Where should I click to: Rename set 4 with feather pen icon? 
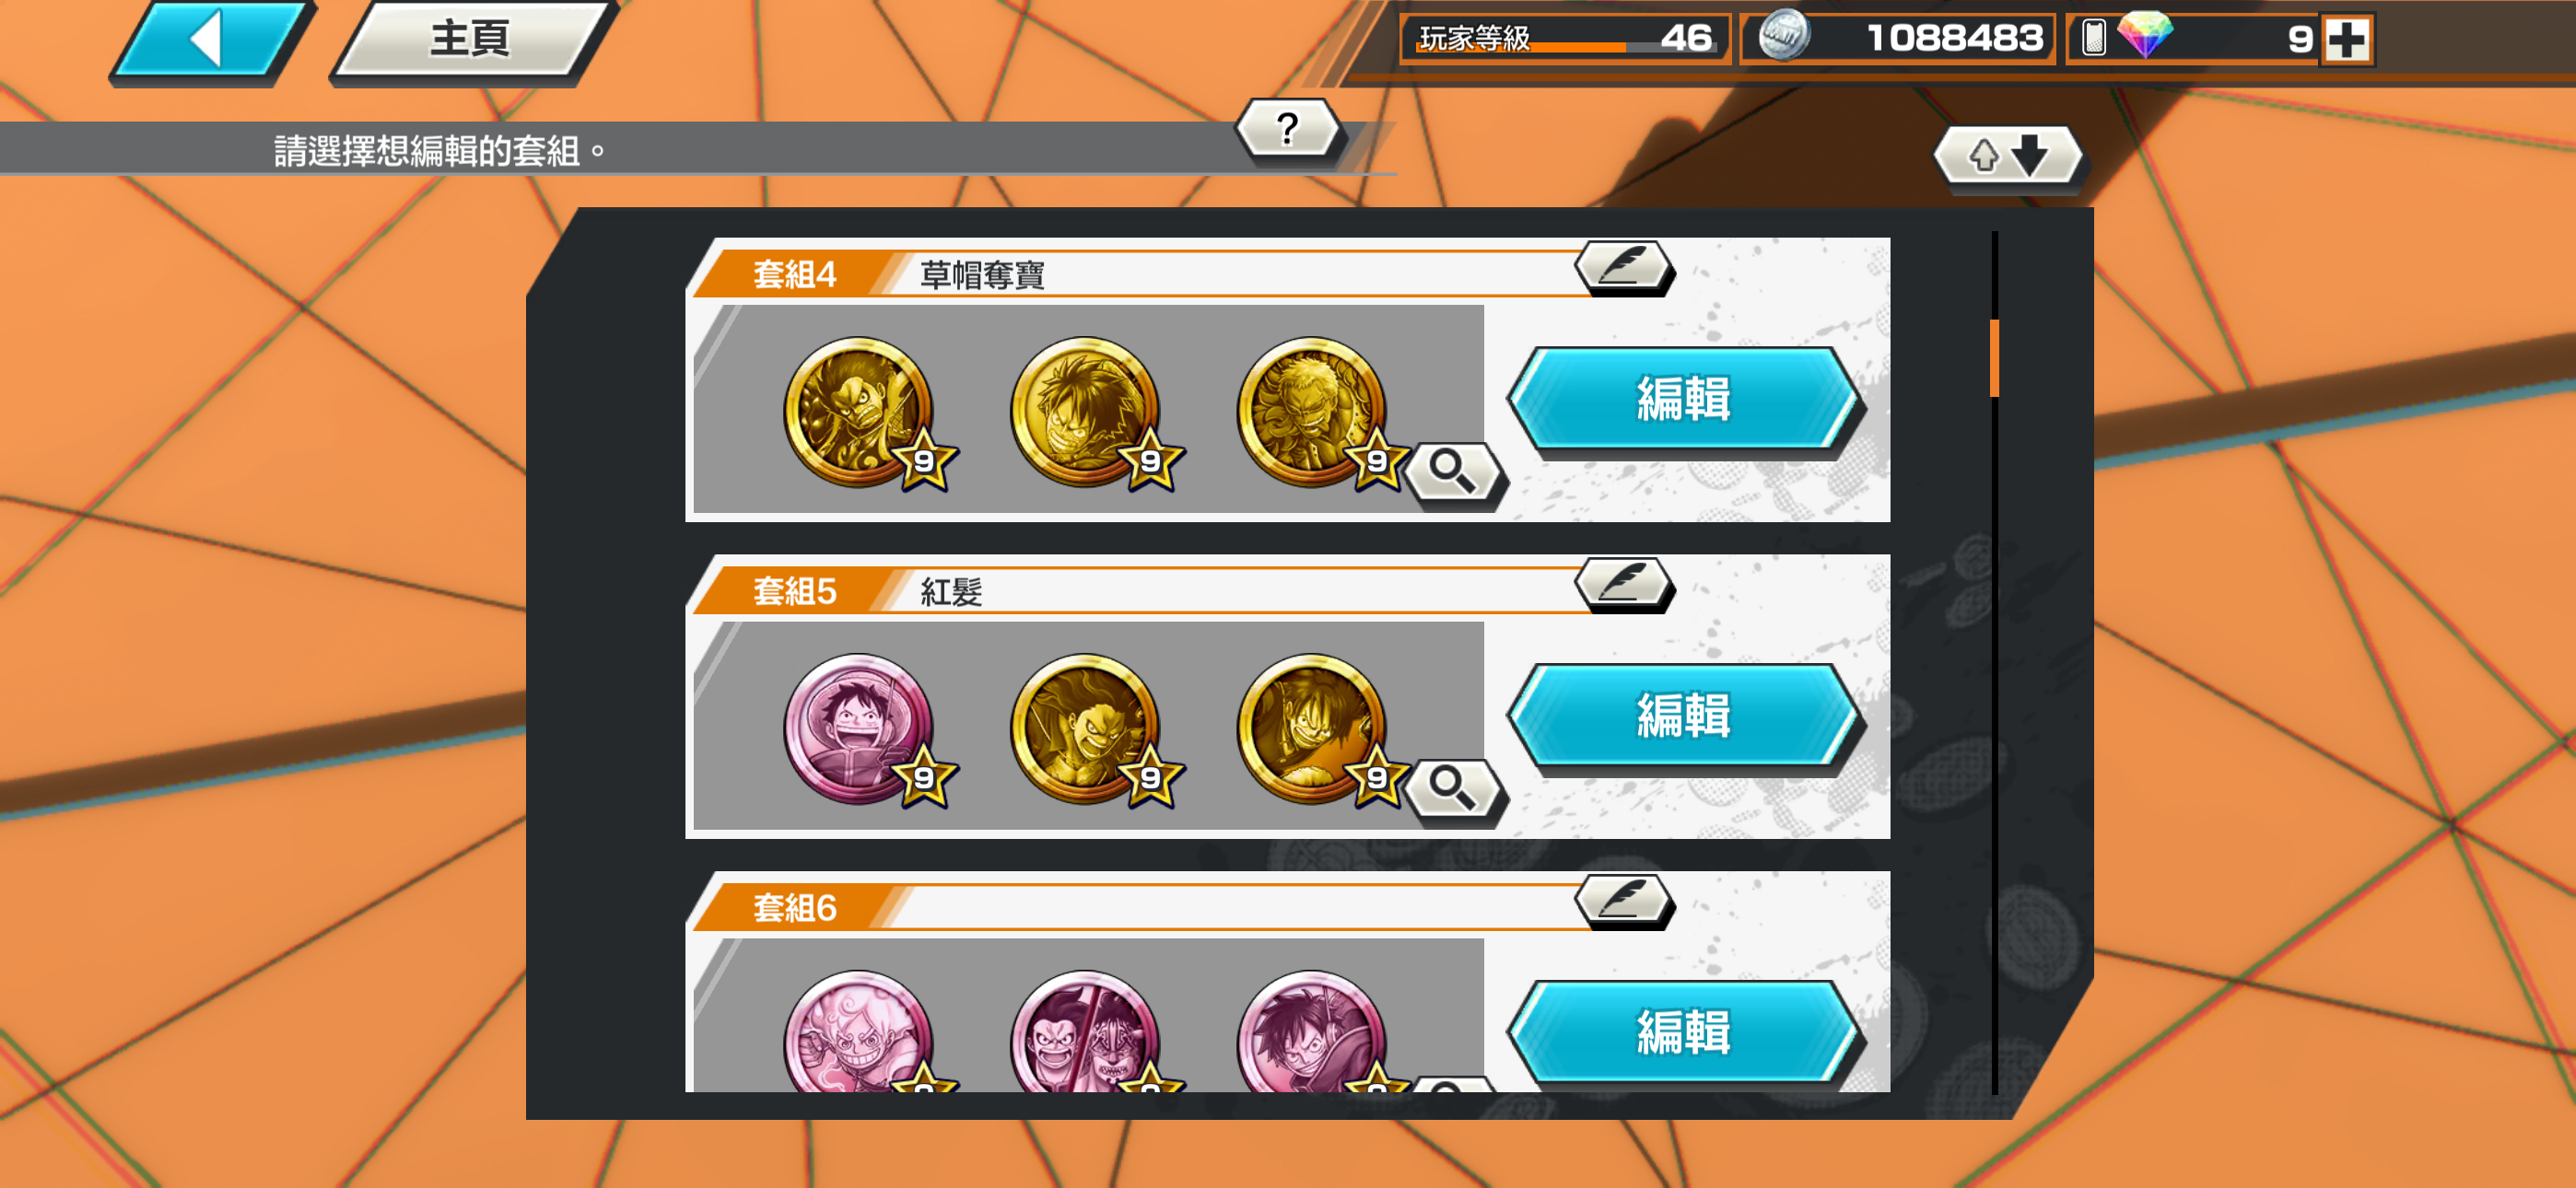[x=1624, y=267]
